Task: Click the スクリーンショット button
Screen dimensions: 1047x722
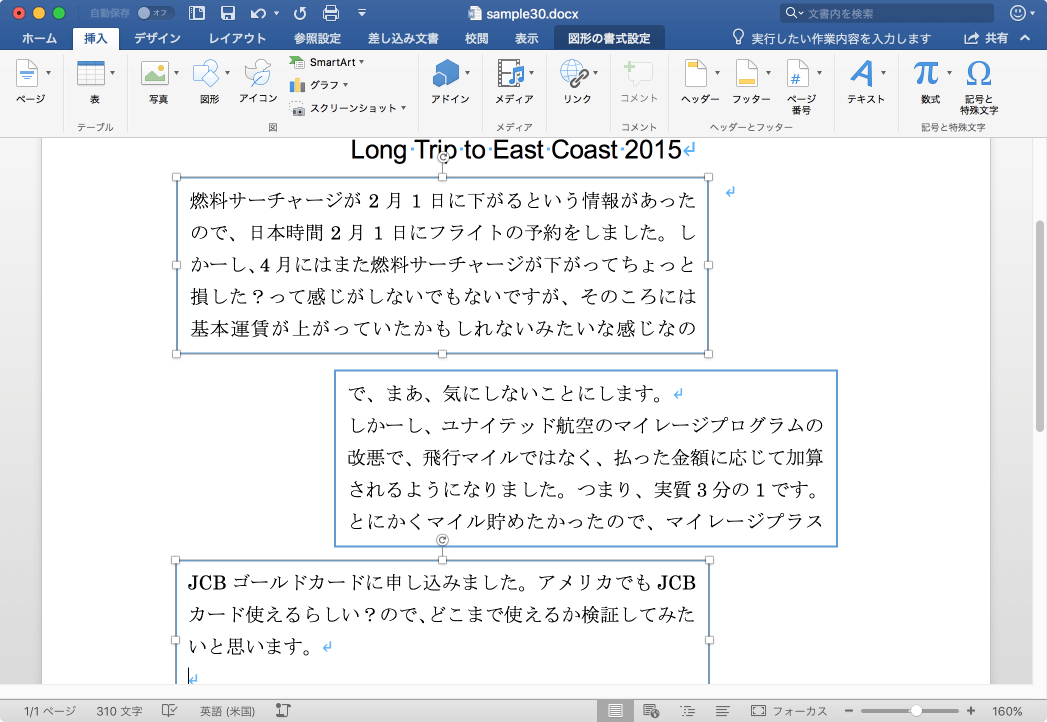Action: click(348, 108)
